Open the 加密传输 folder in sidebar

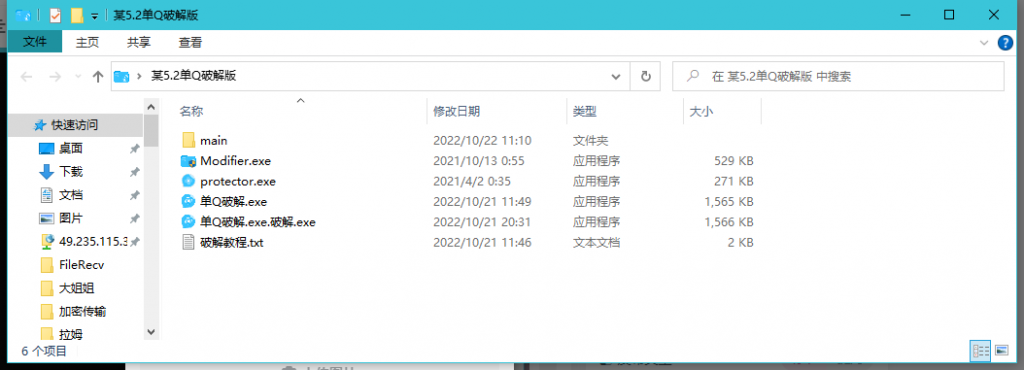tap(82, 311)
